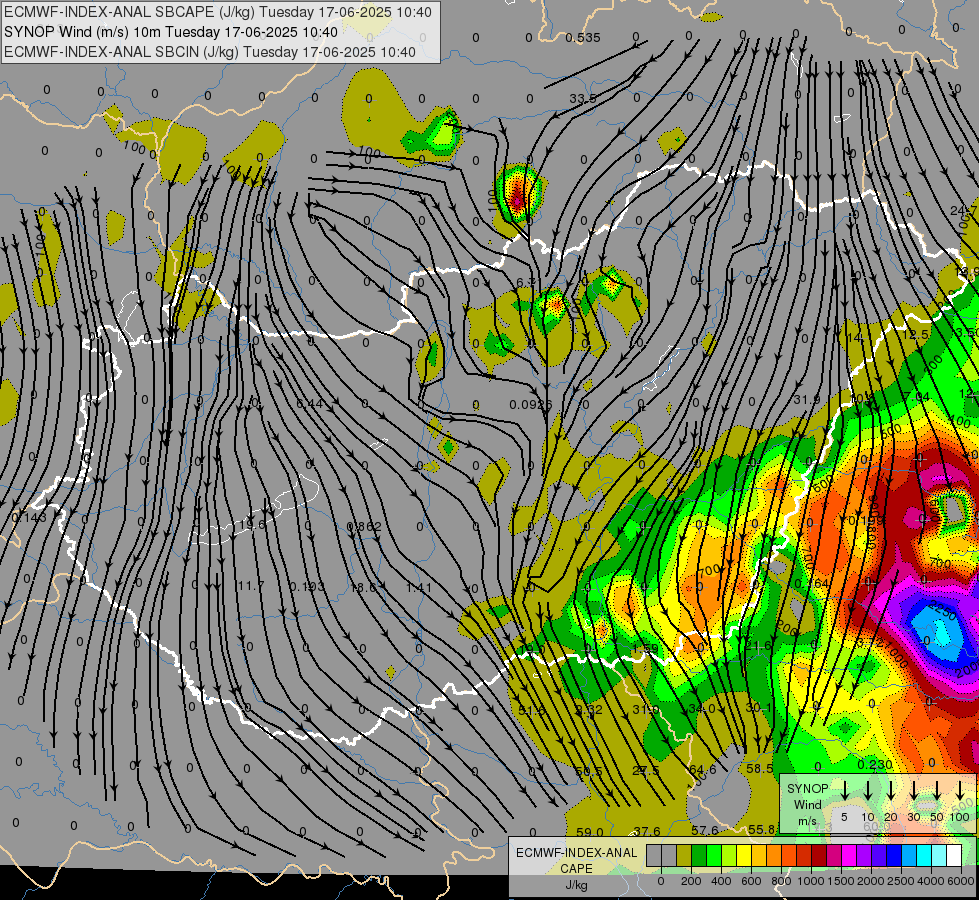Click the 20 m/s wind arrow in legend
Image resolution: width=979 pixels, height=900 pixels.
click(891, 790)
